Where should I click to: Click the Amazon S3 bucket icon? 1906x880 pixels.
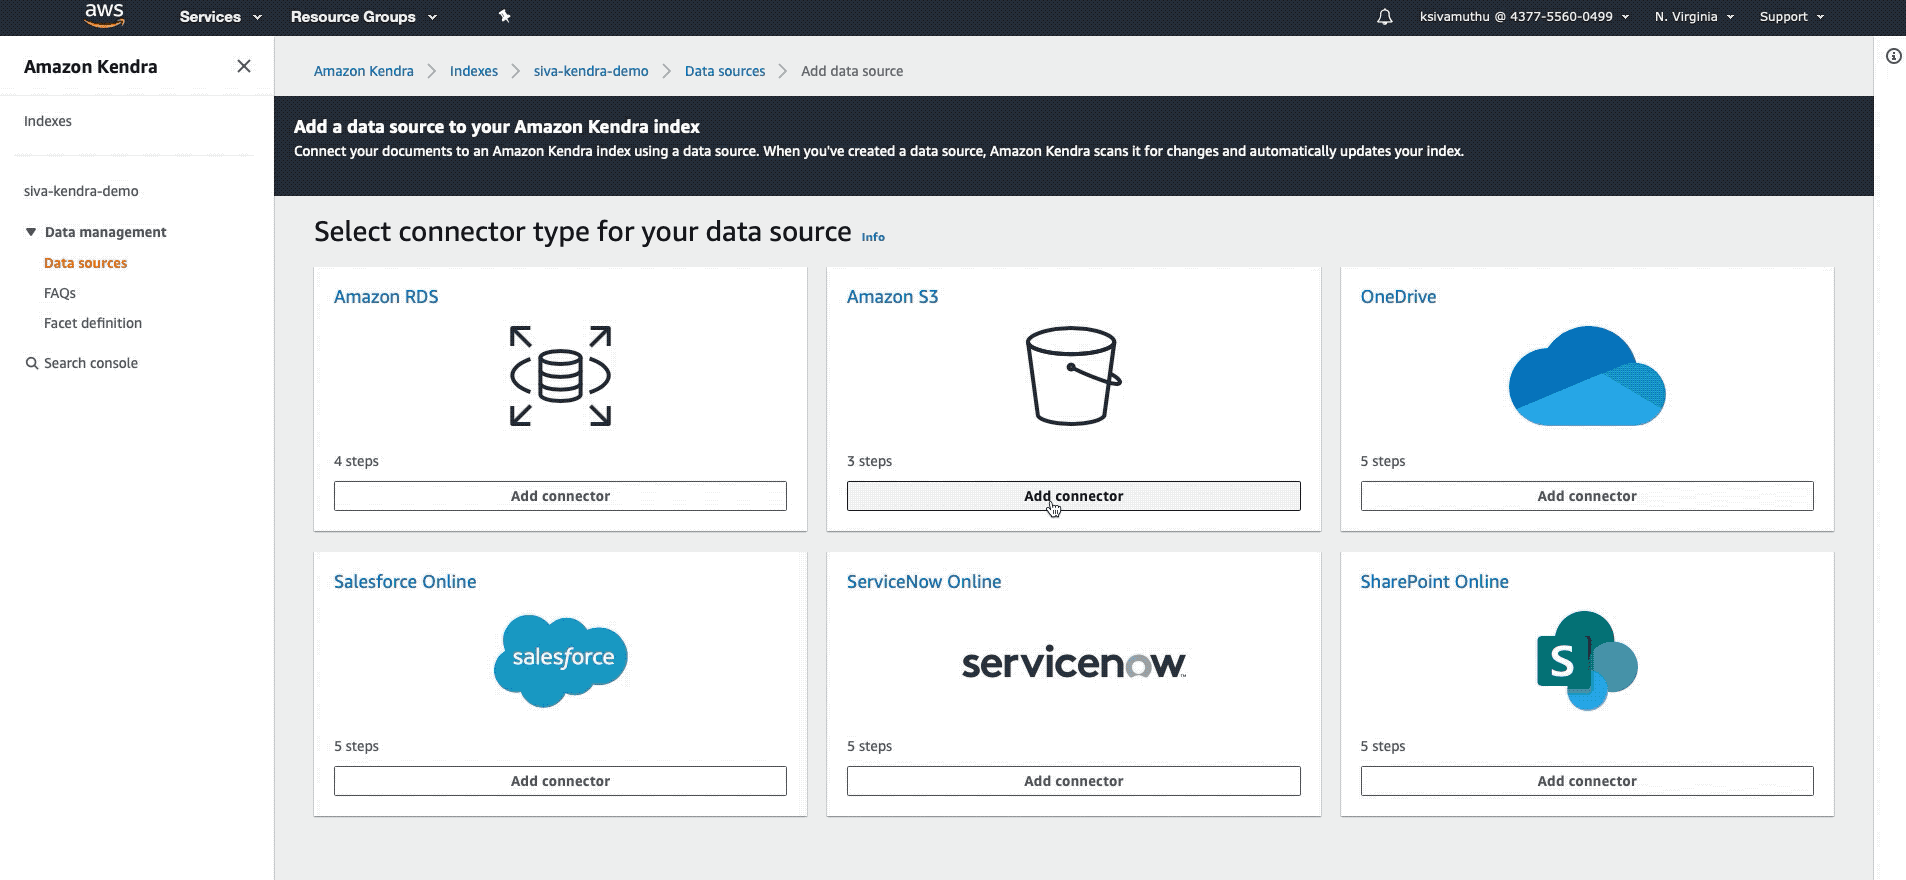click(x=1073, y=376)
